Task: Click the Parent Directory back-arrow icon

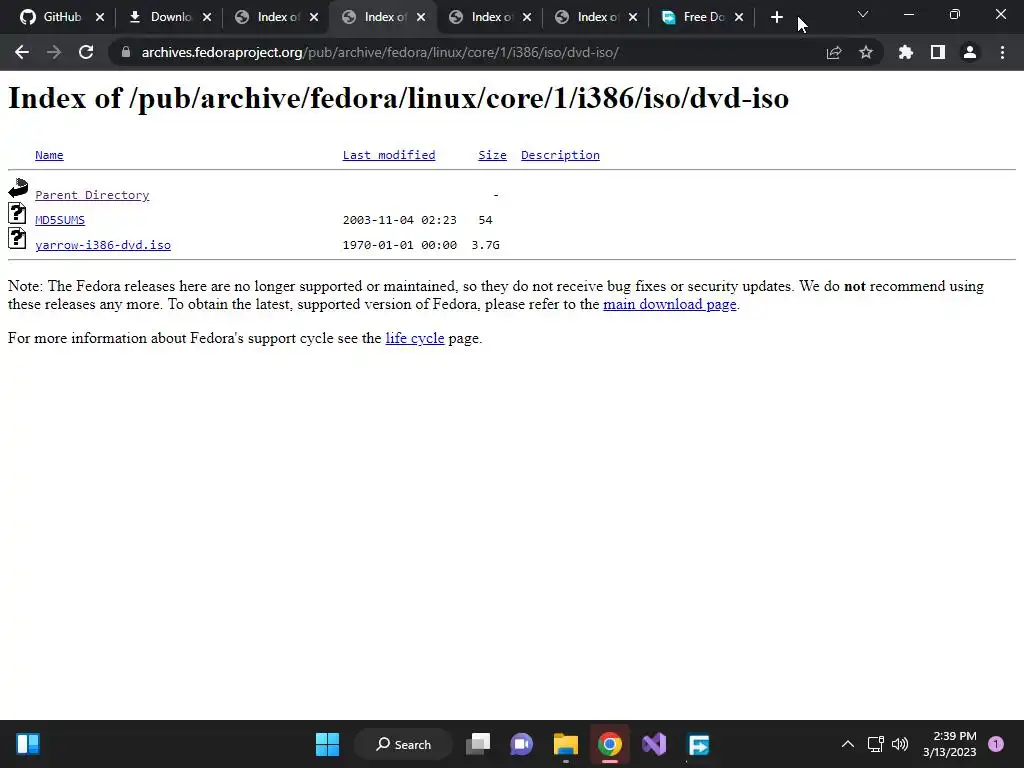Action: click(18, 188)
